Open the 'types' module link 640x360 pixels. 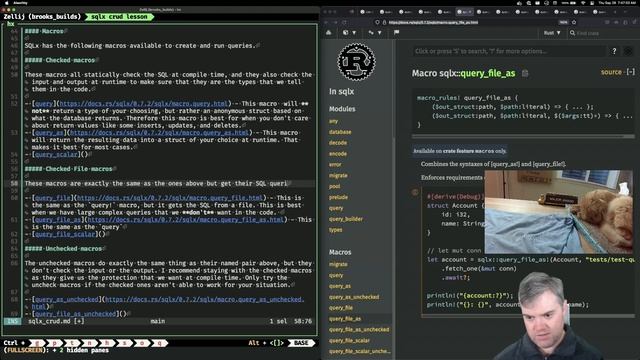[x=336, y=230]
